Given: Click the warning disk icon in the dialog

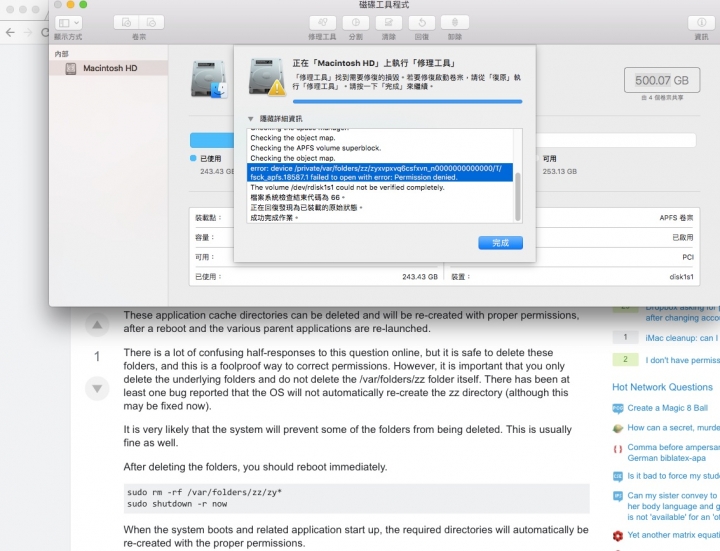Looking at the screenshot, I should (x=267, y=77).
